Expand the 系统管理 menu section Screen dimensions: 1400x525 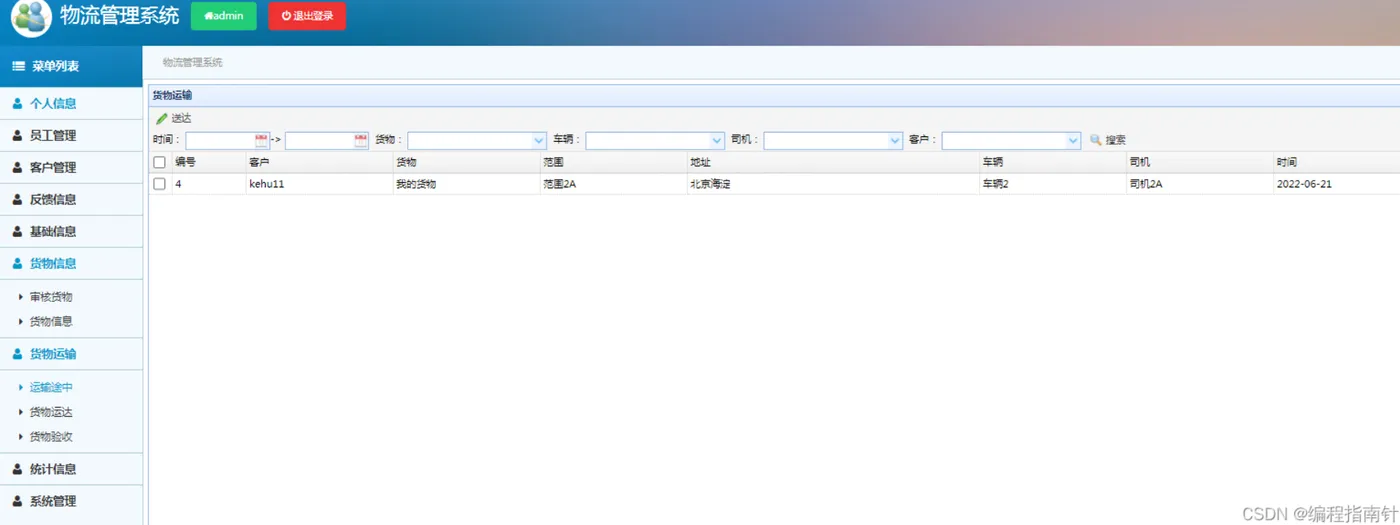click(71, 501)
